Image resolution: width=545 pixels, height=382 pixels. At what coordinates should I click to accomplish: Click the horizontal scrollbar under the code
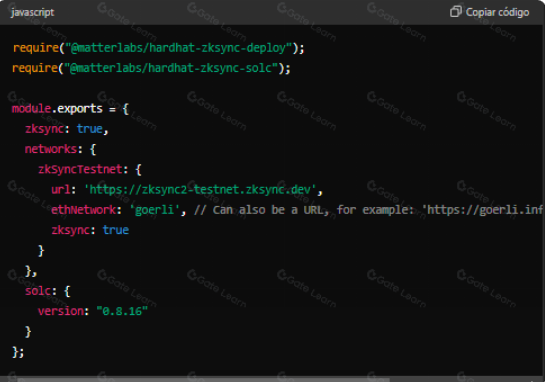(x=203, y=380)
